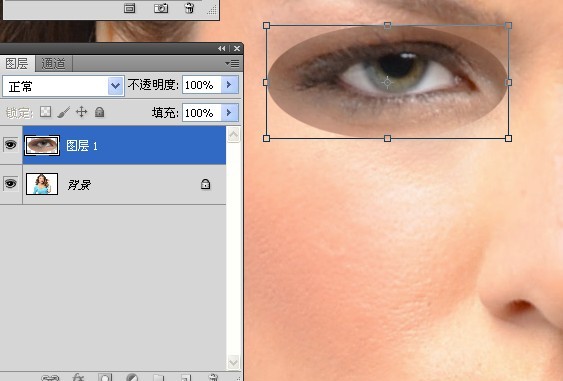Add a layer mask
The height and width of the screenshot is (381, 563).
pos(105,377)
